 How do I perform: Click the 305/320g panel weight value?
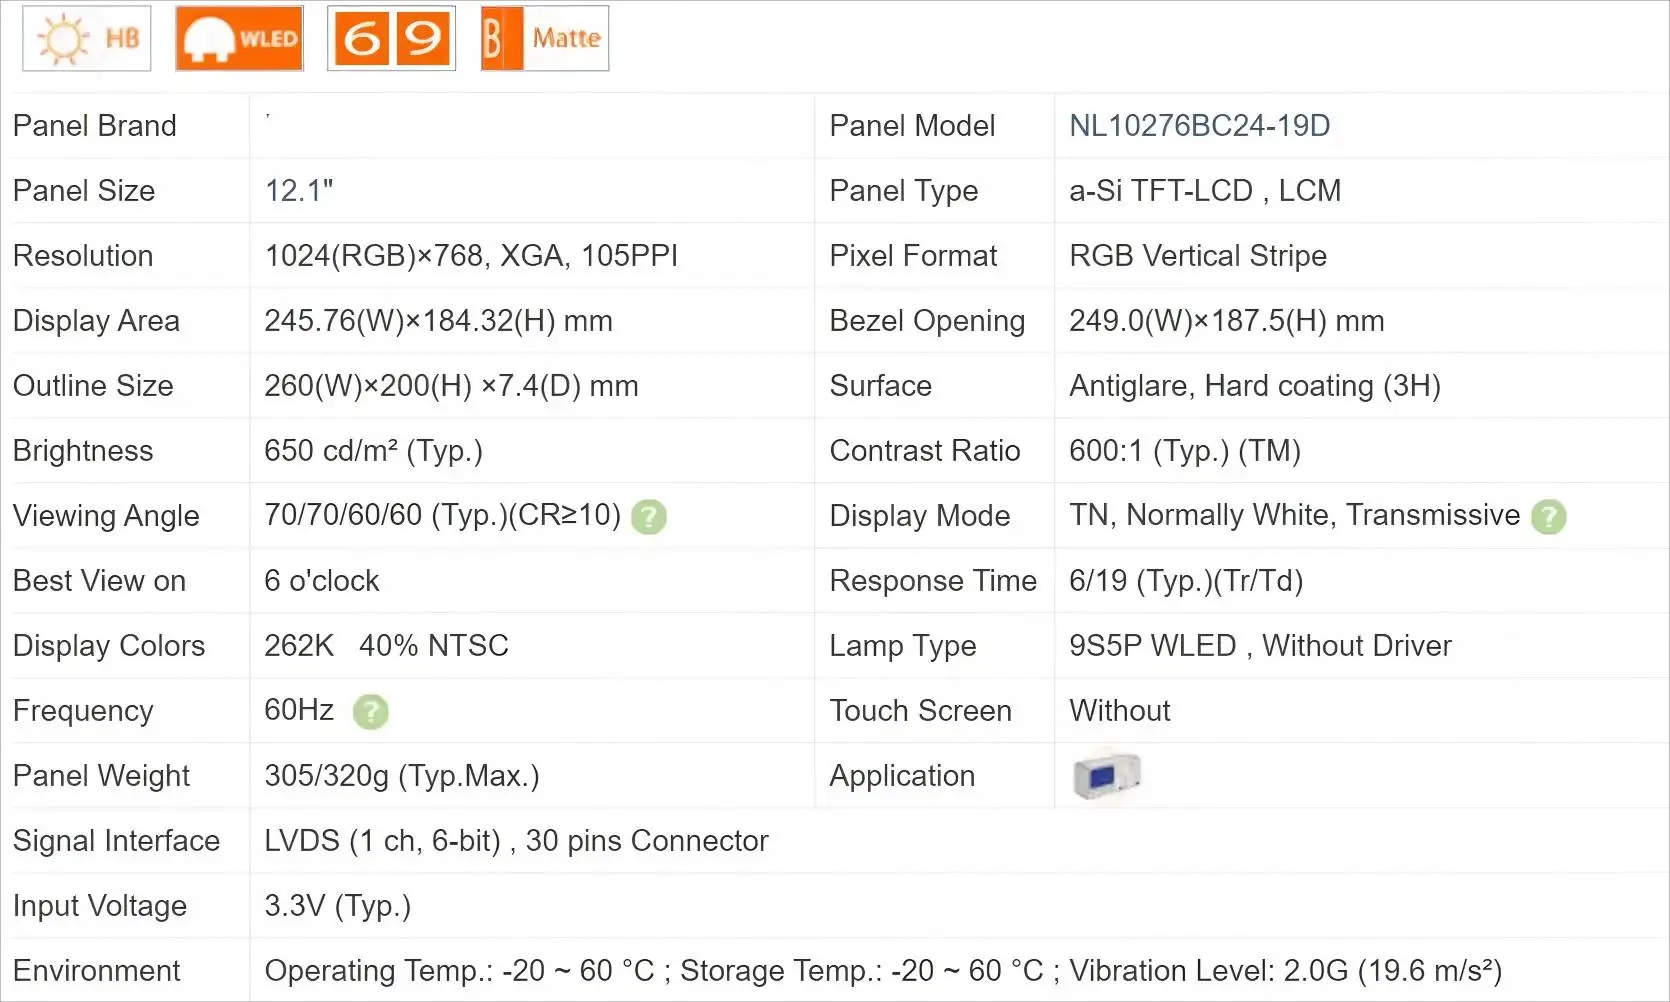[401, 776]
